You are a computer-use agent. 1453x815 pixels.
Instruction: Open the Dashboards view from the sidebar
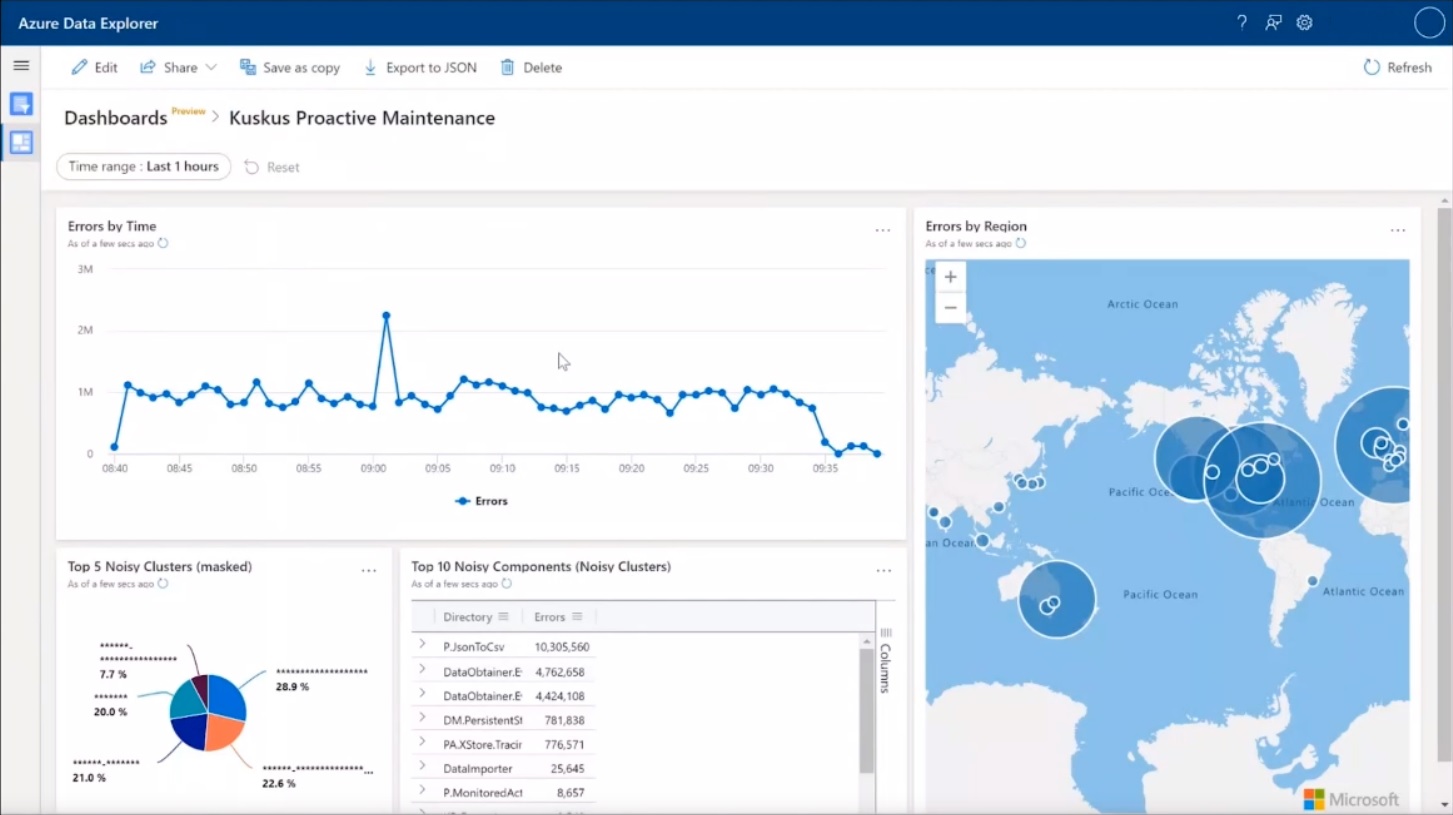pos(21,142)
